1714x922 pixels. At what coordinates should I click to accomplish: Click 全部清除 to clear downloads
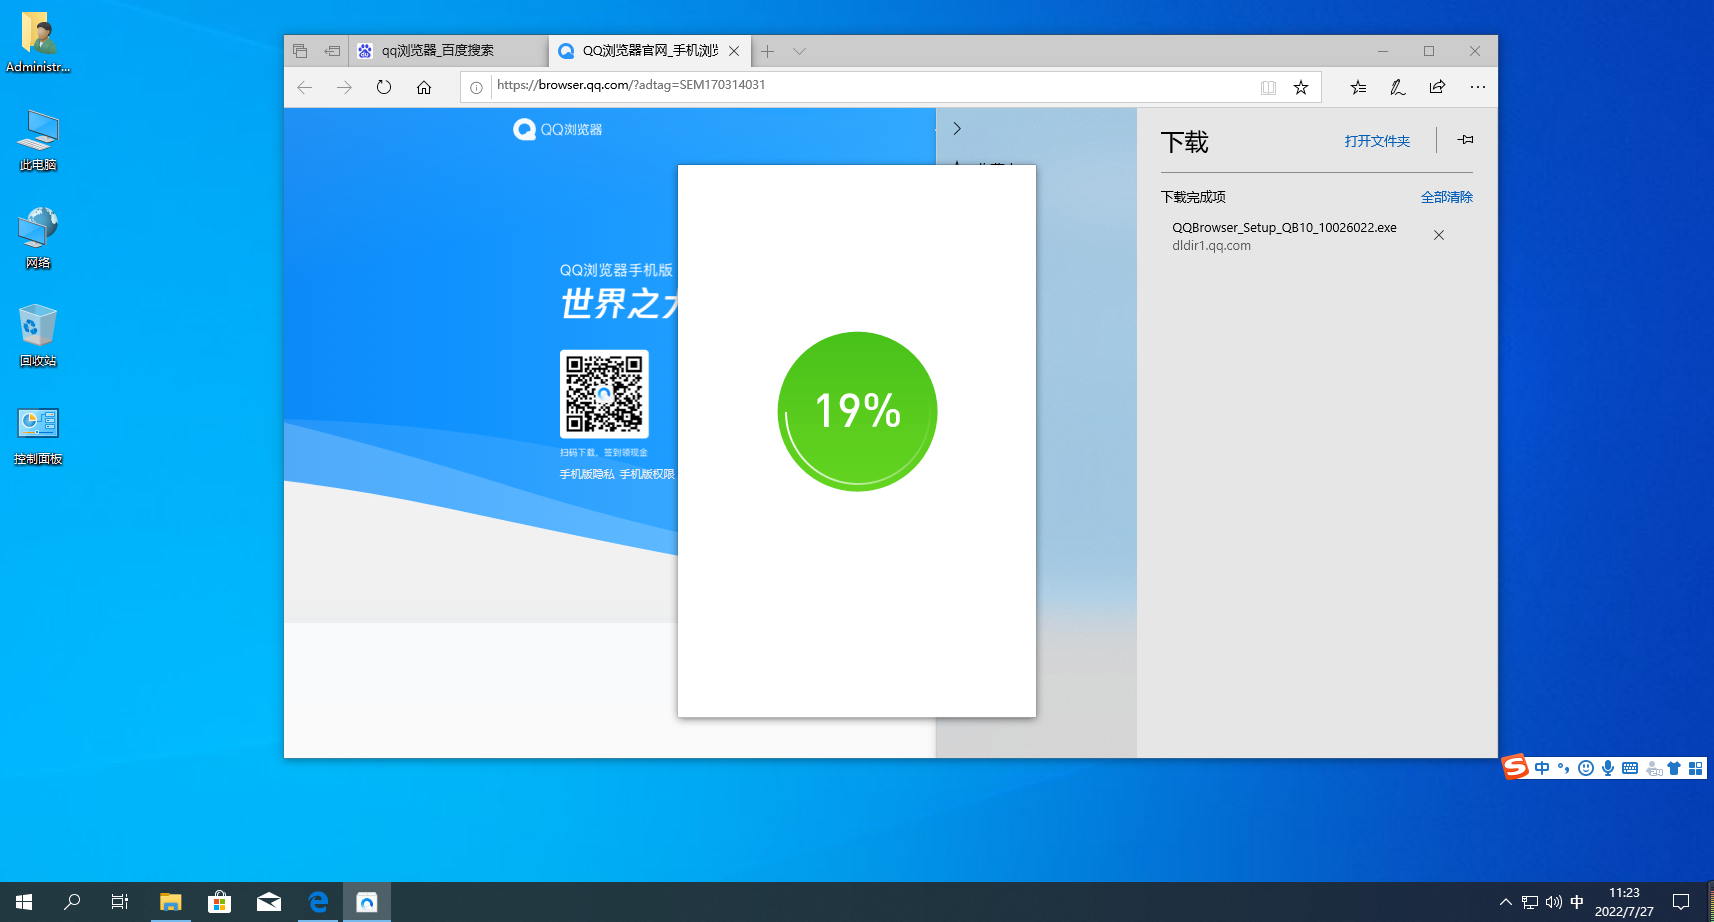click(x=1446, y=197)
